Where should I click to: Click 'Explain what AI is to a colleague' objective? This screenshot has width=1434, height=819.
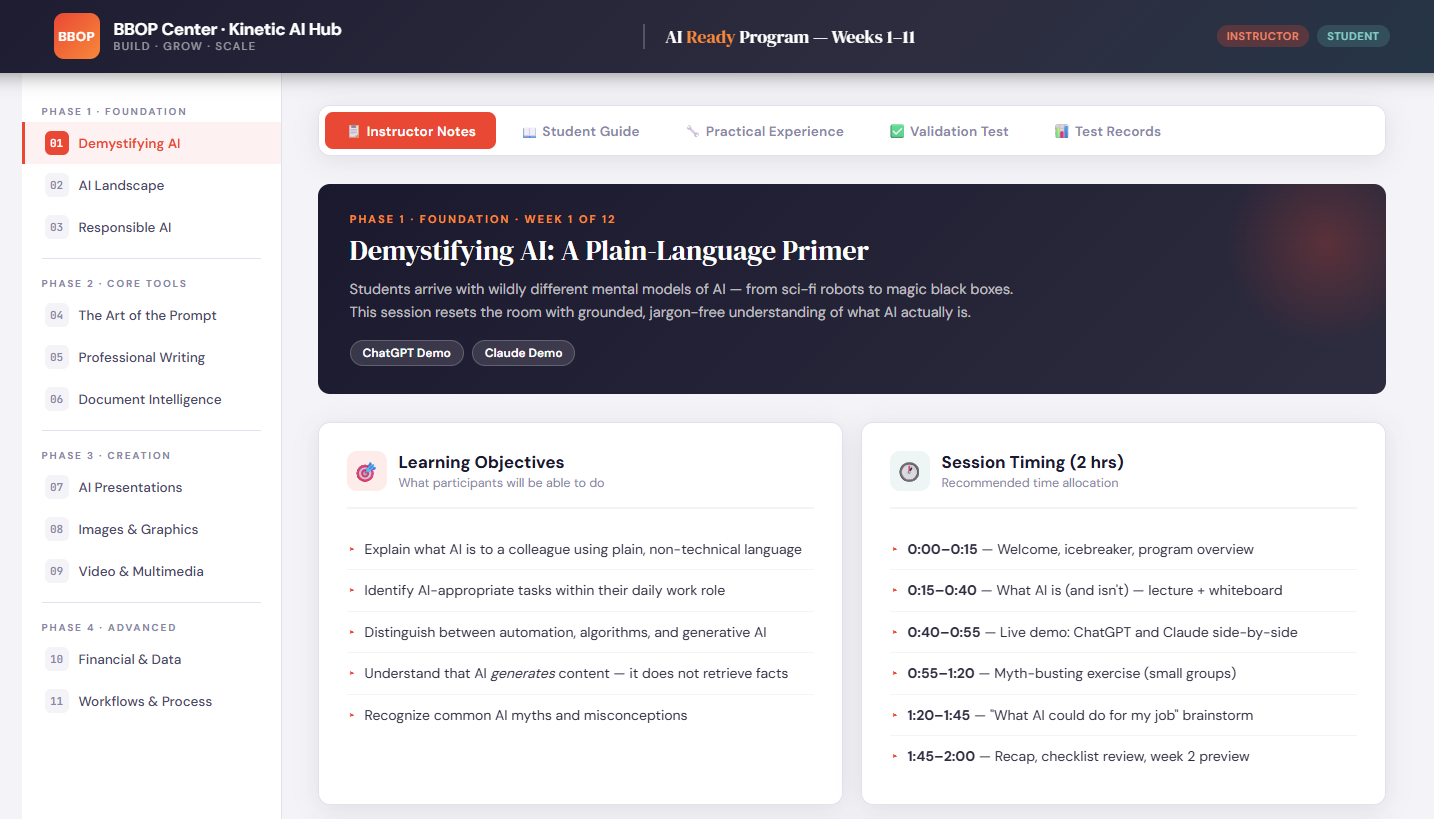[x=580, y=549]
